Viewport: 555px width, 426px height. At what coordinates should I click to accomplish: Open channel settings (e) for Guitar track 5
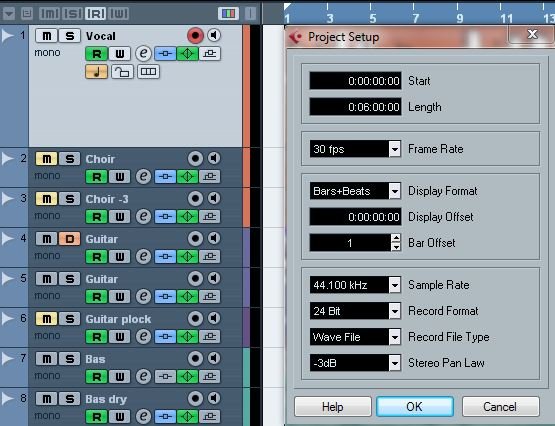coord(143,296)
